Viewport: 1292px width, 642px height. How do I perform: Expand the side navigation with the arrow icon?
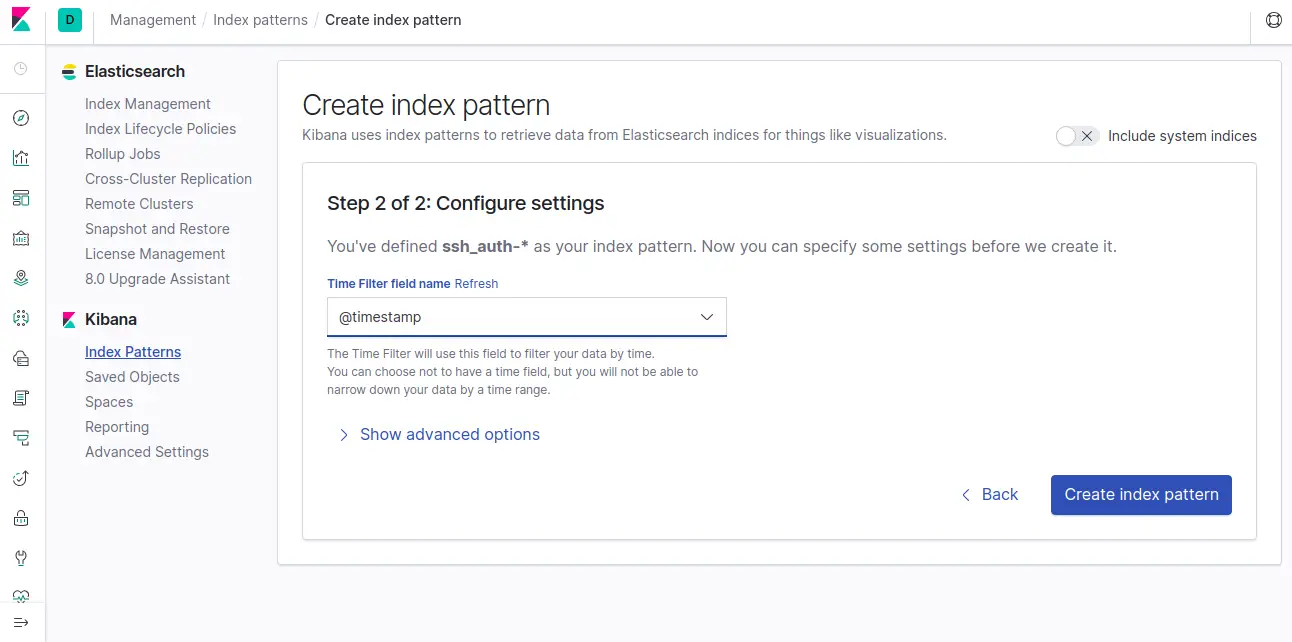coord(21,622)
